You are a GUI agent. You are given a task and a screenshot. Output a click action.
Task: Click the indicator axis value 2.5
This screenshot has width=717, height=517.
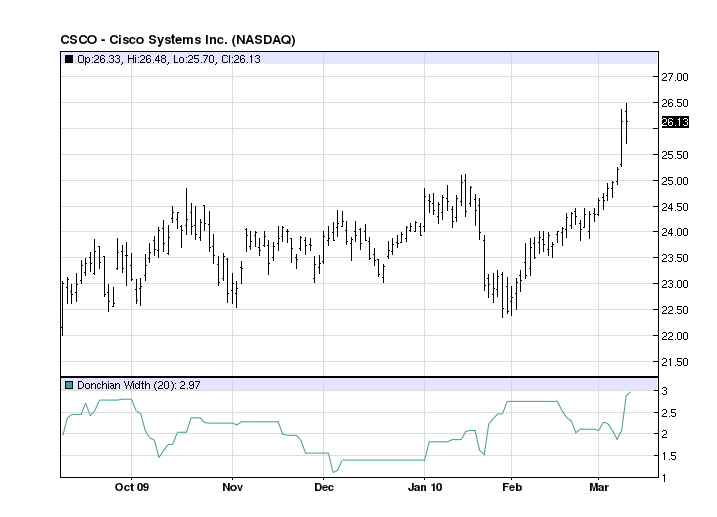click(x=668, y=413)
